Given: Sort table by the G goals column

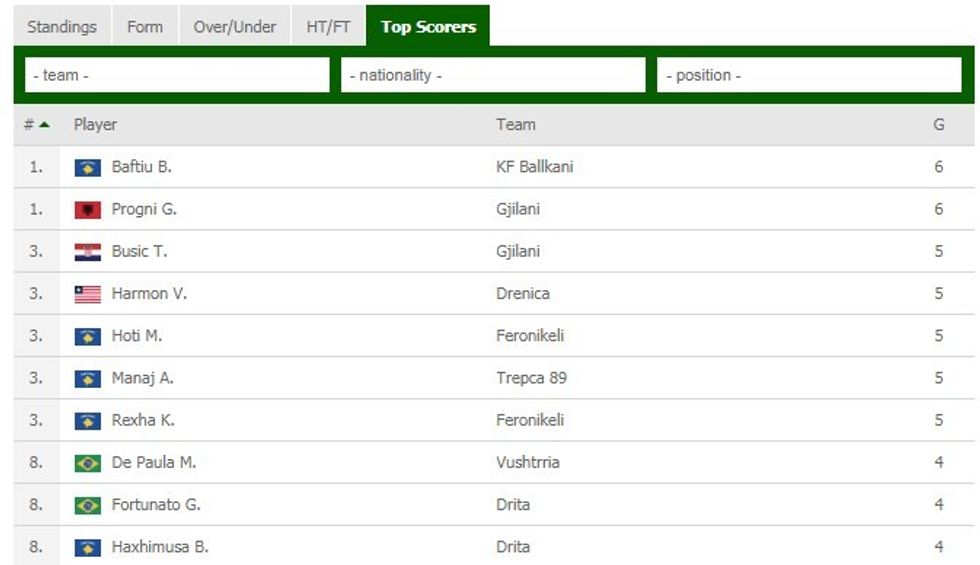Looking at the screenshot, I should pyautogui.click(x=939, y=125).
